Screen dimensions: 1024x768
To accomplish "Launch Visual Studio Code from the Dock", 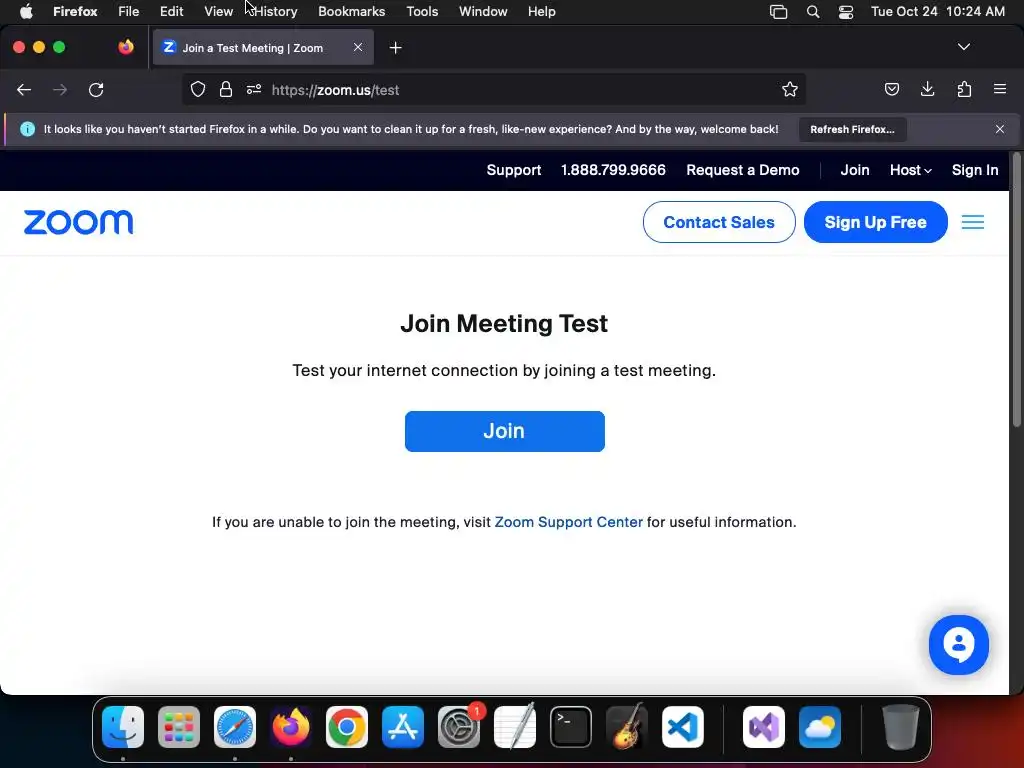I will click(x=683, y=727).
